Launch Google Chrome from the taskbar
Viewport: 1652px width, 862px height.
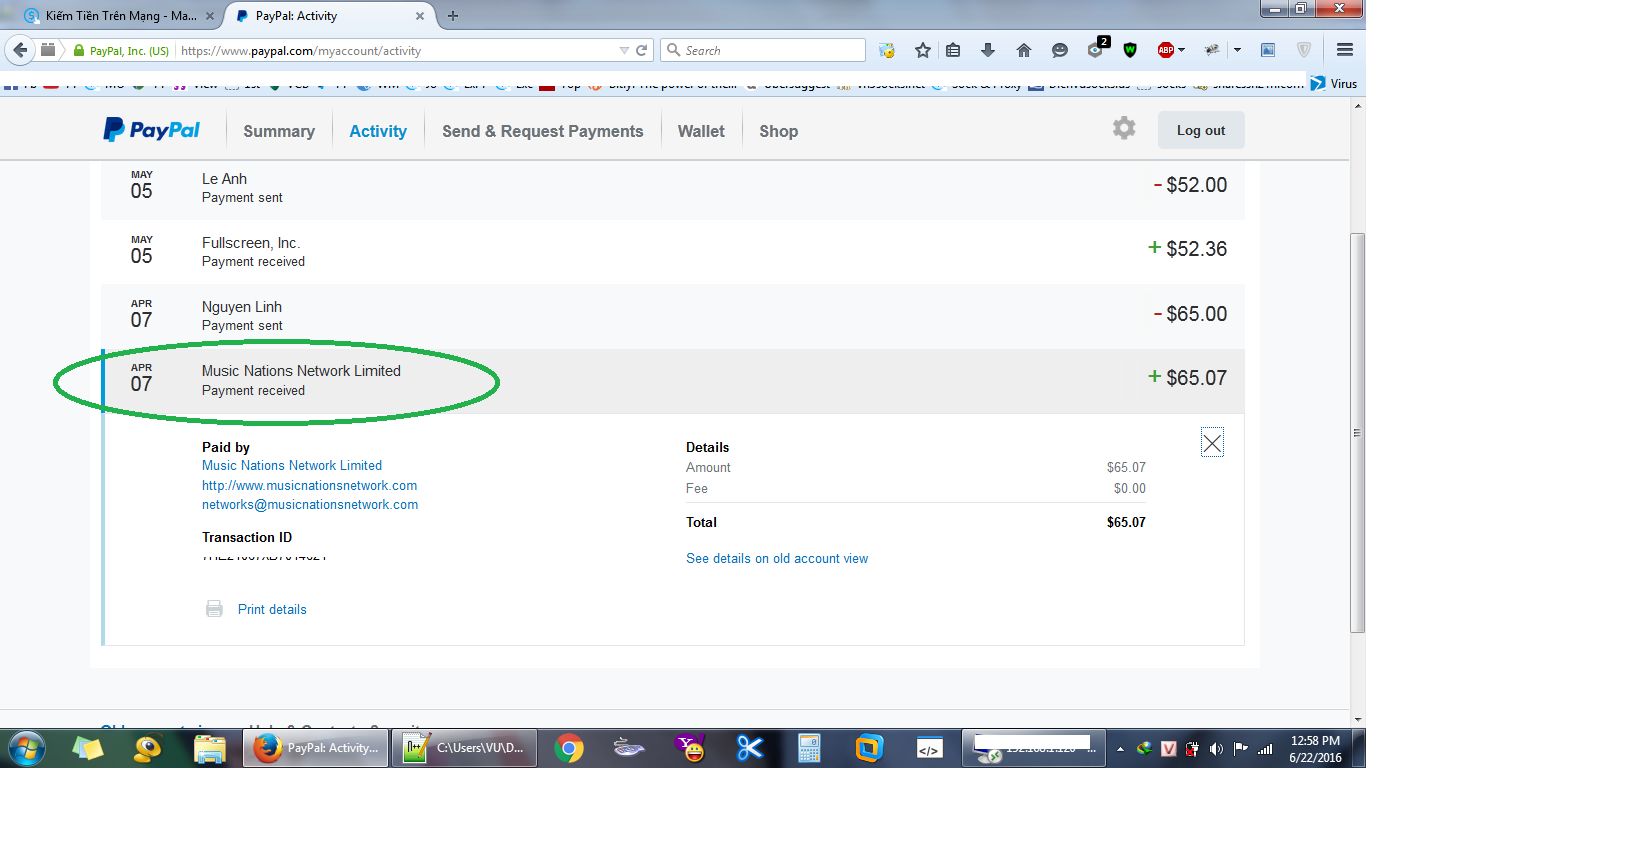tap(569, 748)
